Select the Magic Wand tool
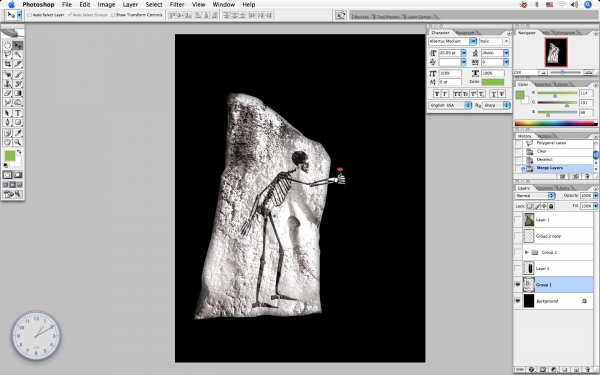The width and height of the screenshot is (600, 375). click(x=18, y=55)
